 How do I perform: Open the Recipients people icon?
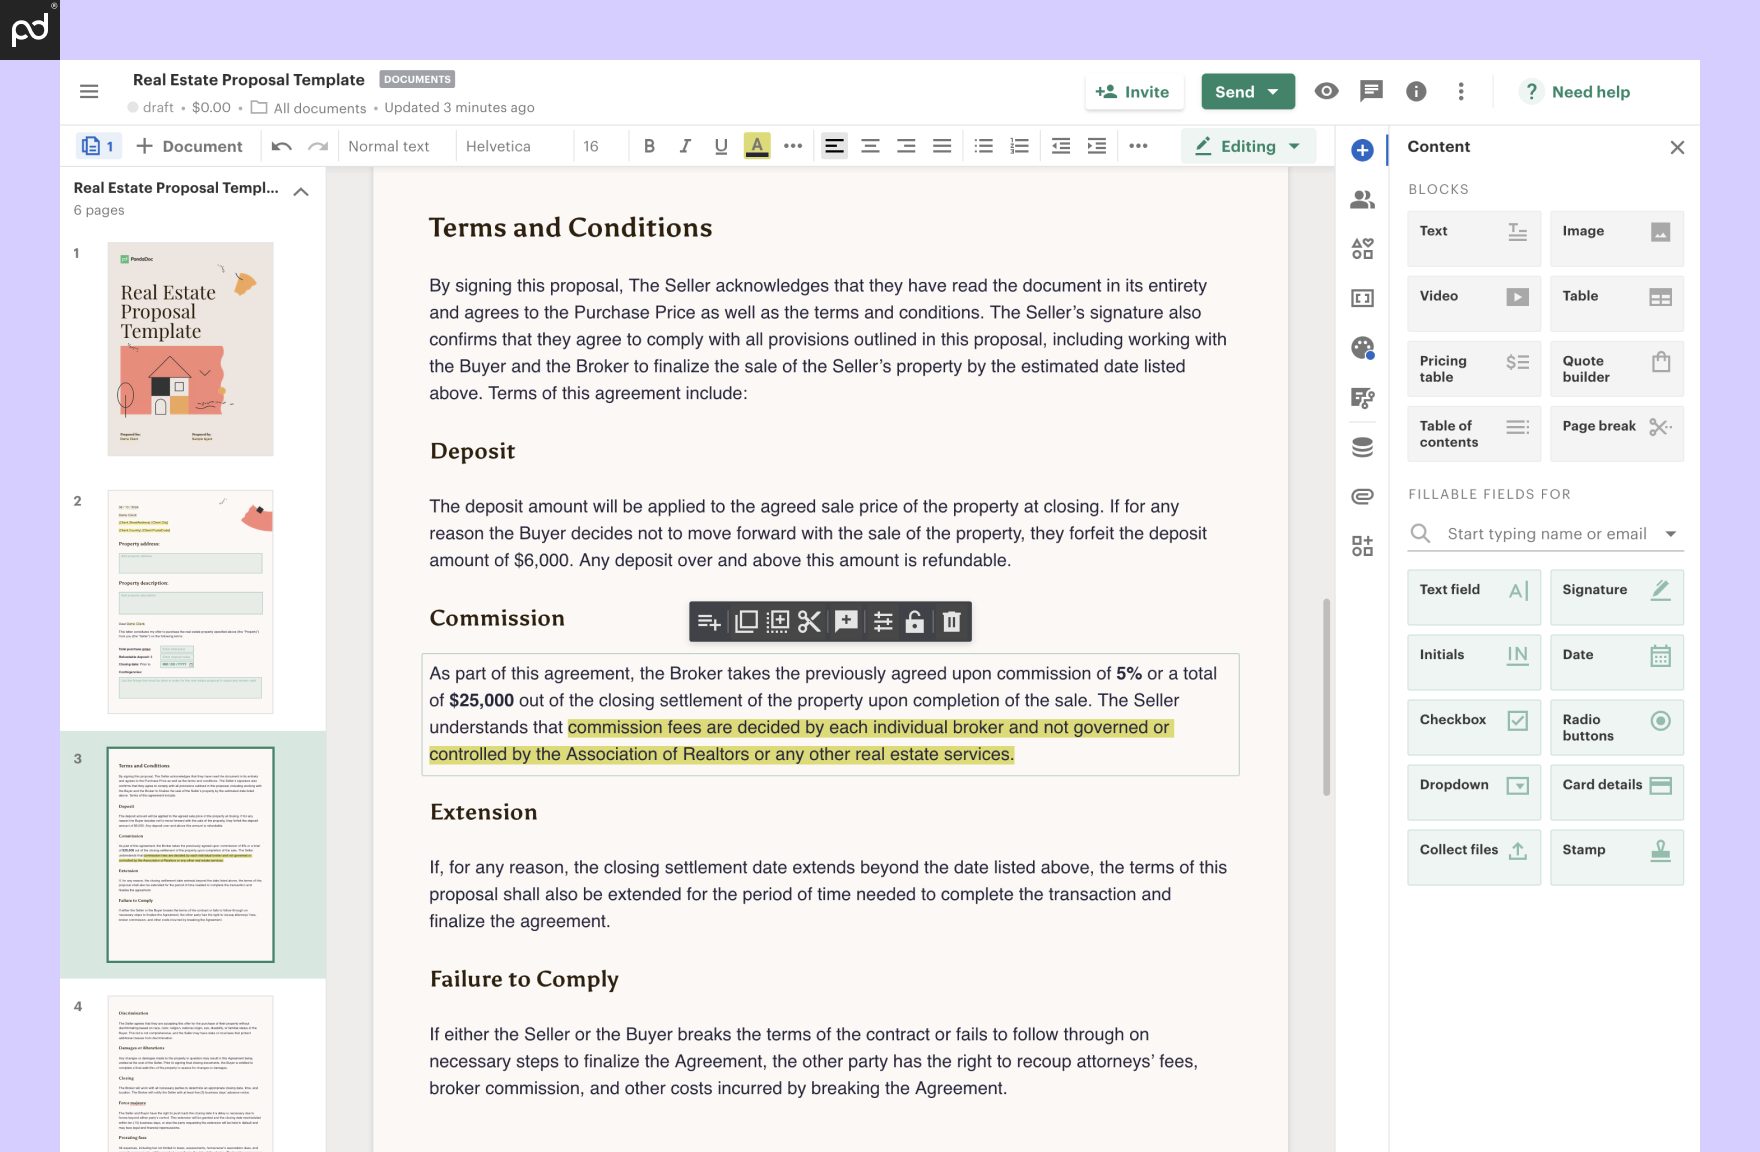[1362, 199]
